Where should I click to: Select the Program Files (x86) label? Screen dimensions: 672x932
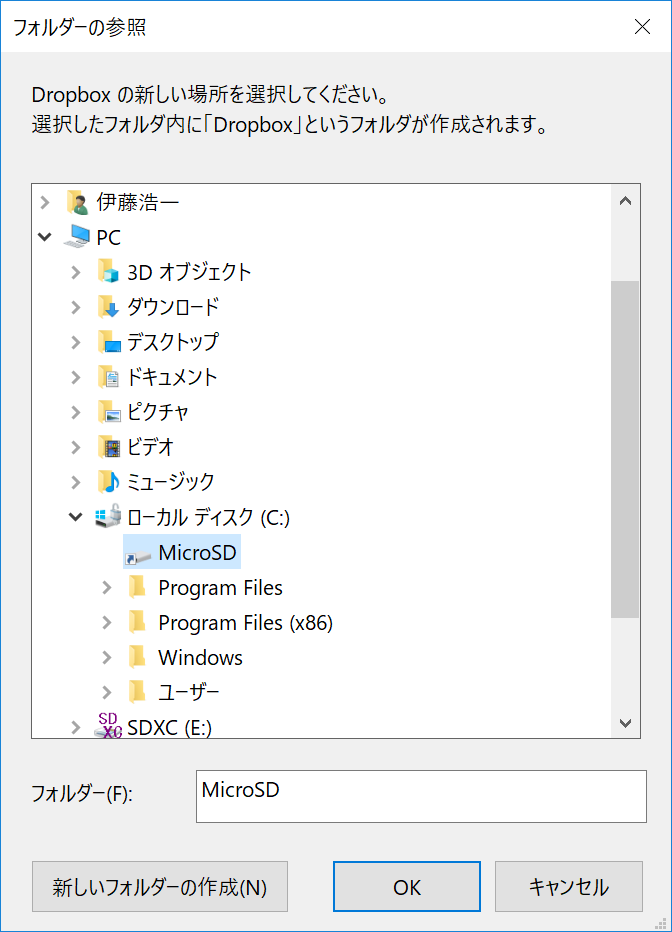coord(245,623)
